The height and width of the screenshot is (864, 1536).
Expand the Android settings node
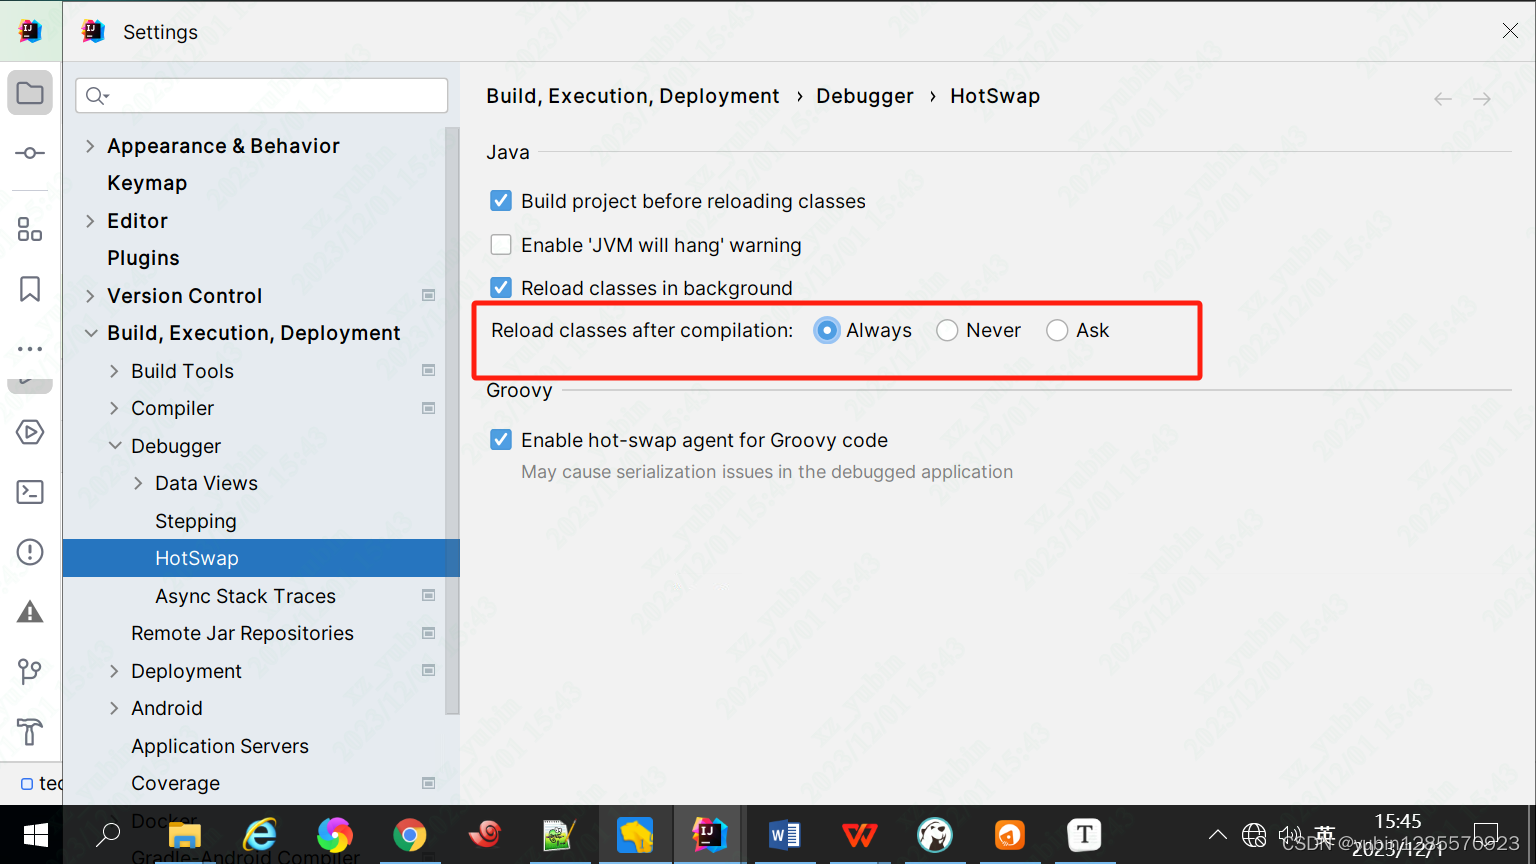114,708
